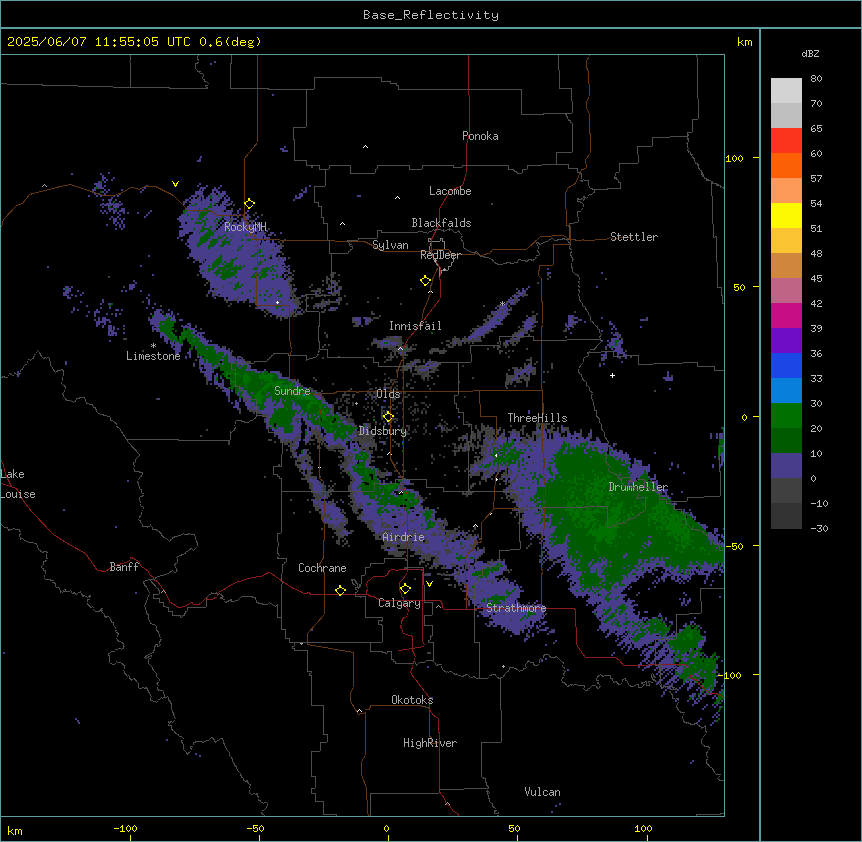The image size is (862, 842).
Task: Click the Lake Louise label
Action: point(18,484)
